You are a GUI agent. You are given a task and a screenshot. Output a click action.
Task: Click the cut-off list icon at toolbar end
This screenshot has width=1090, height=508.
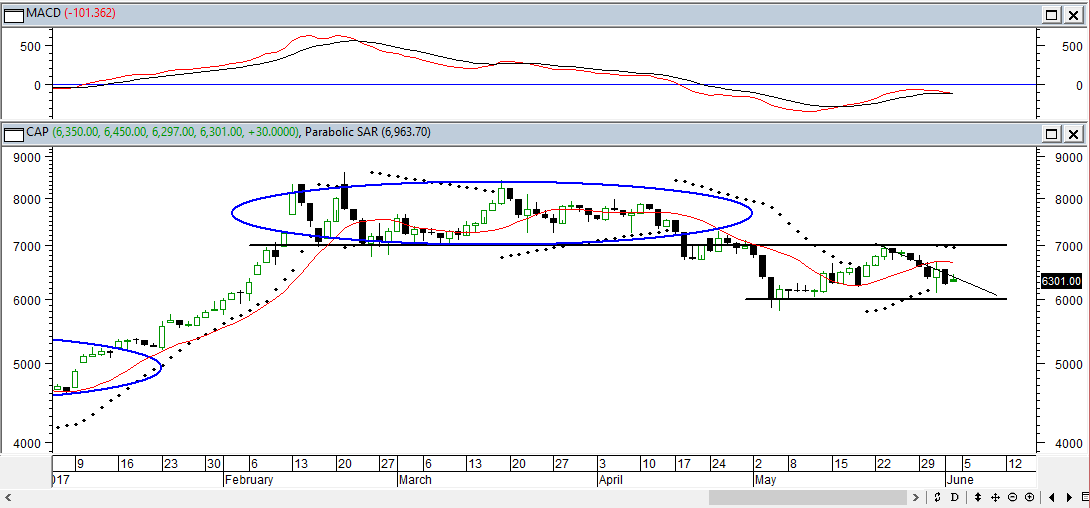pos(1084,498)
